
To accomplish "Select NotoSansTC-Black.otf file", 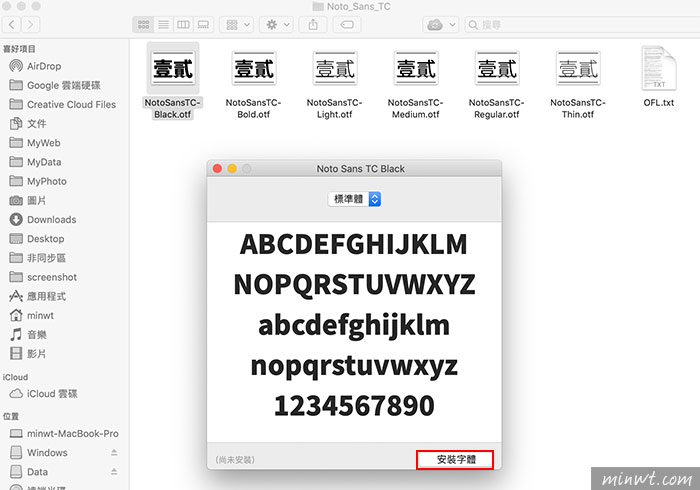I will 173,82.
